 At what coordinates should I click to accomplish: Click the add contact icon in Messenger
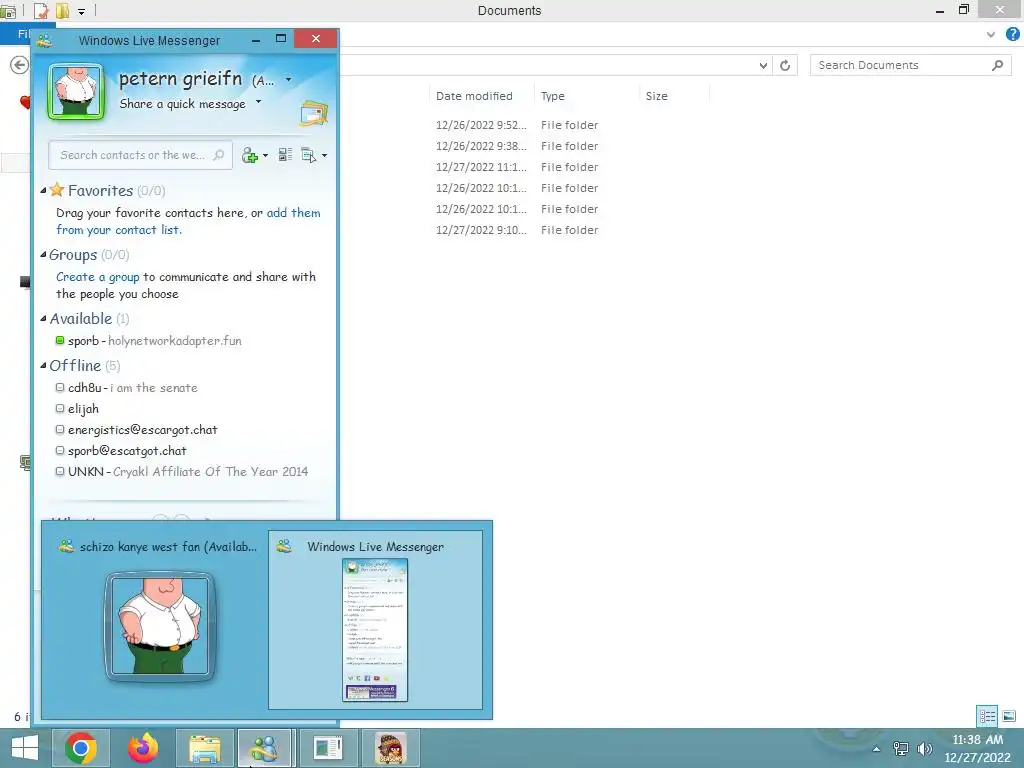coord(250,155)
